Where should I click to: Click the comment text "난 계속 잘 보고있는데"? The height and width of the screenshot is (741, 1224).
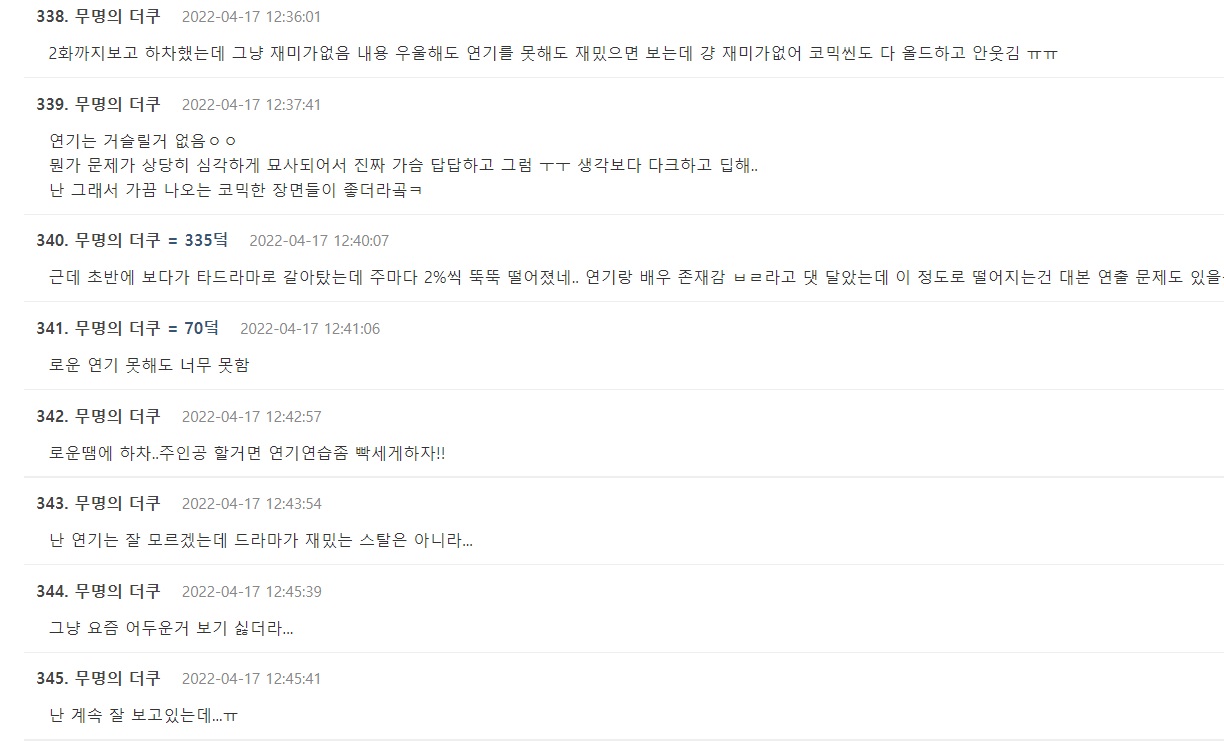click(143, 716)
